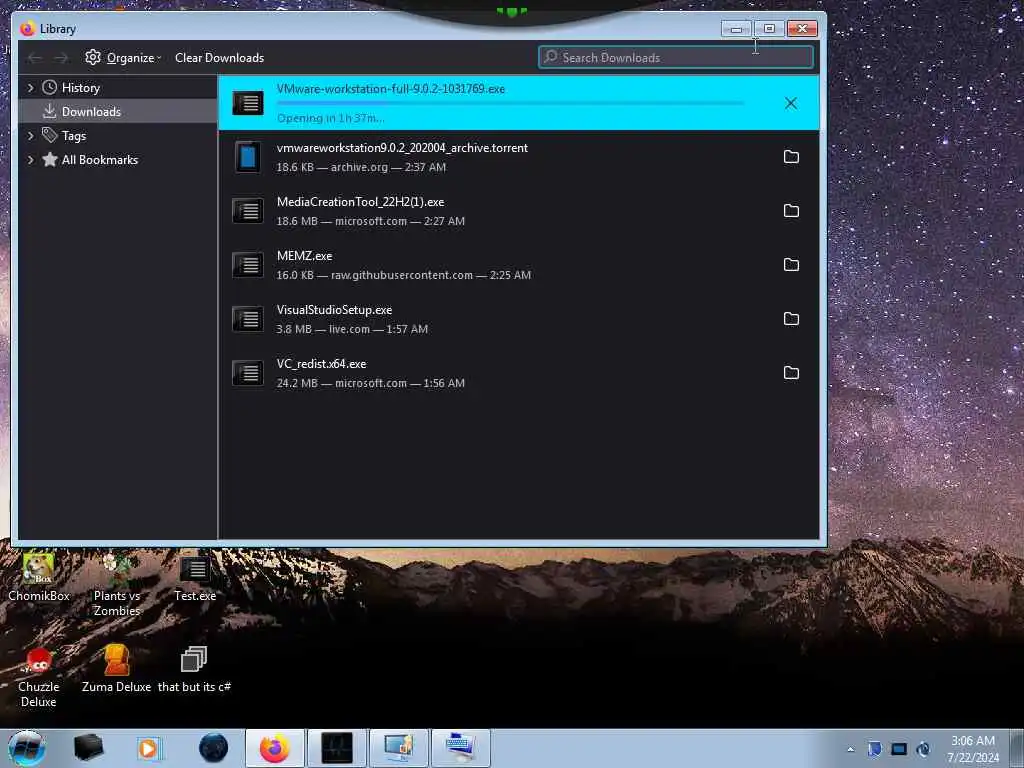Click the search magnifier icon
Viewport: 1024px width, 768px height.
pyautogui.click(x=551, y=57)
